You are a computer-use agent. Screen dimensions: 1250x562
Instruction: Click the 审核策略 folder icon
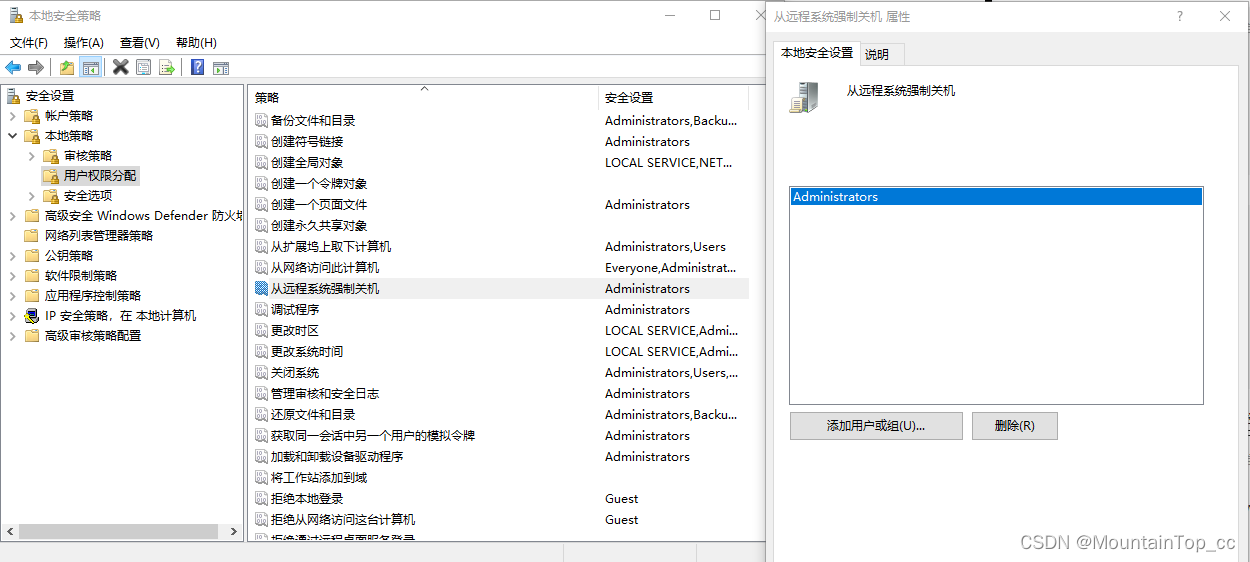point(51,156)
